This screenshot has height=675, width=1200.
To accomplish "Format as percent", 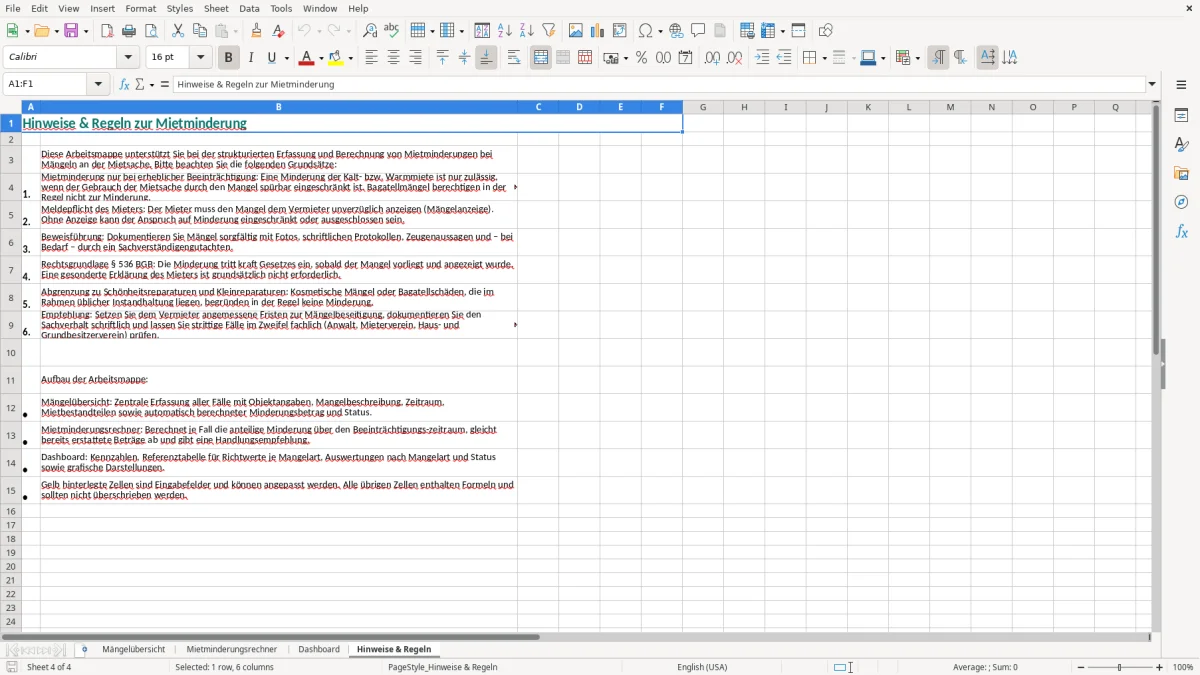I will pos(642,58).
